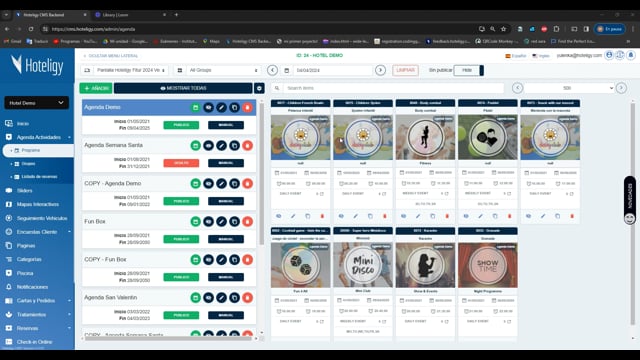The image size is (640, 360).
Task: Click the search magnifier beside Search items
Action: coord(277,88)
